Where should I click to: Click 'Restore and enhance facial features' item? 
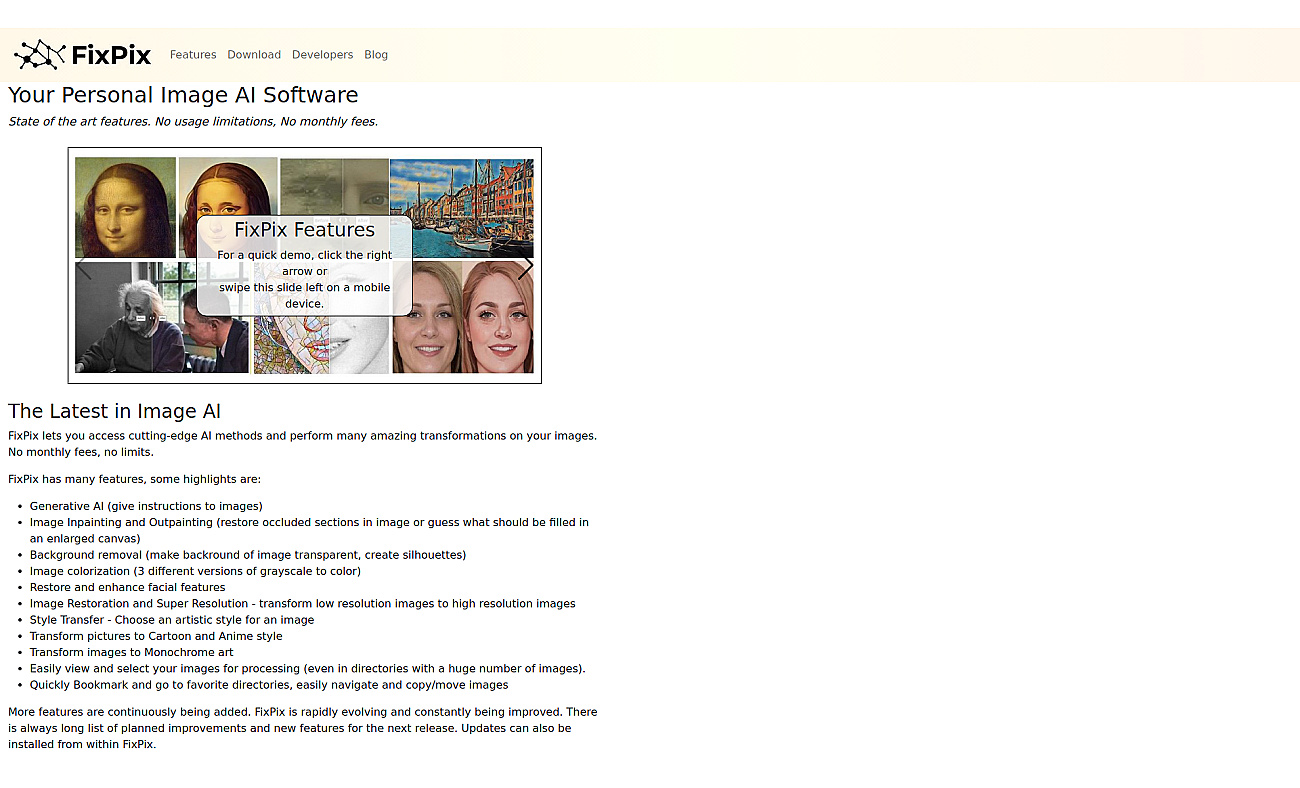(x=127, y=587)
